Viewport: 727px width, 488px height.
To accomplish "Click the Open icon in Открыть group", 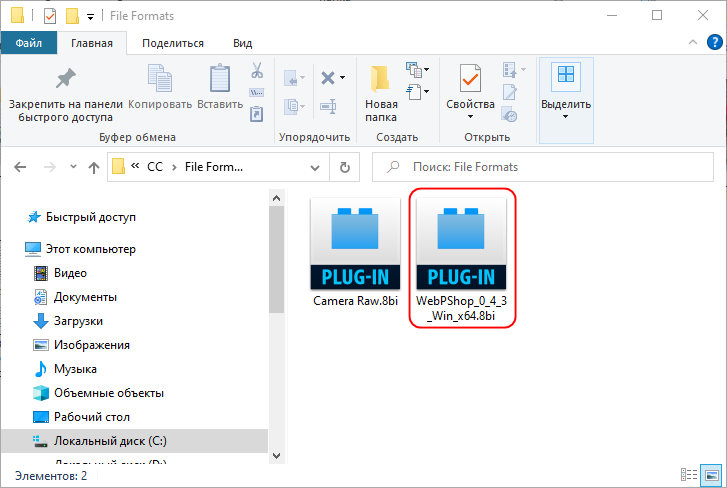I will [x=510, y=70].
